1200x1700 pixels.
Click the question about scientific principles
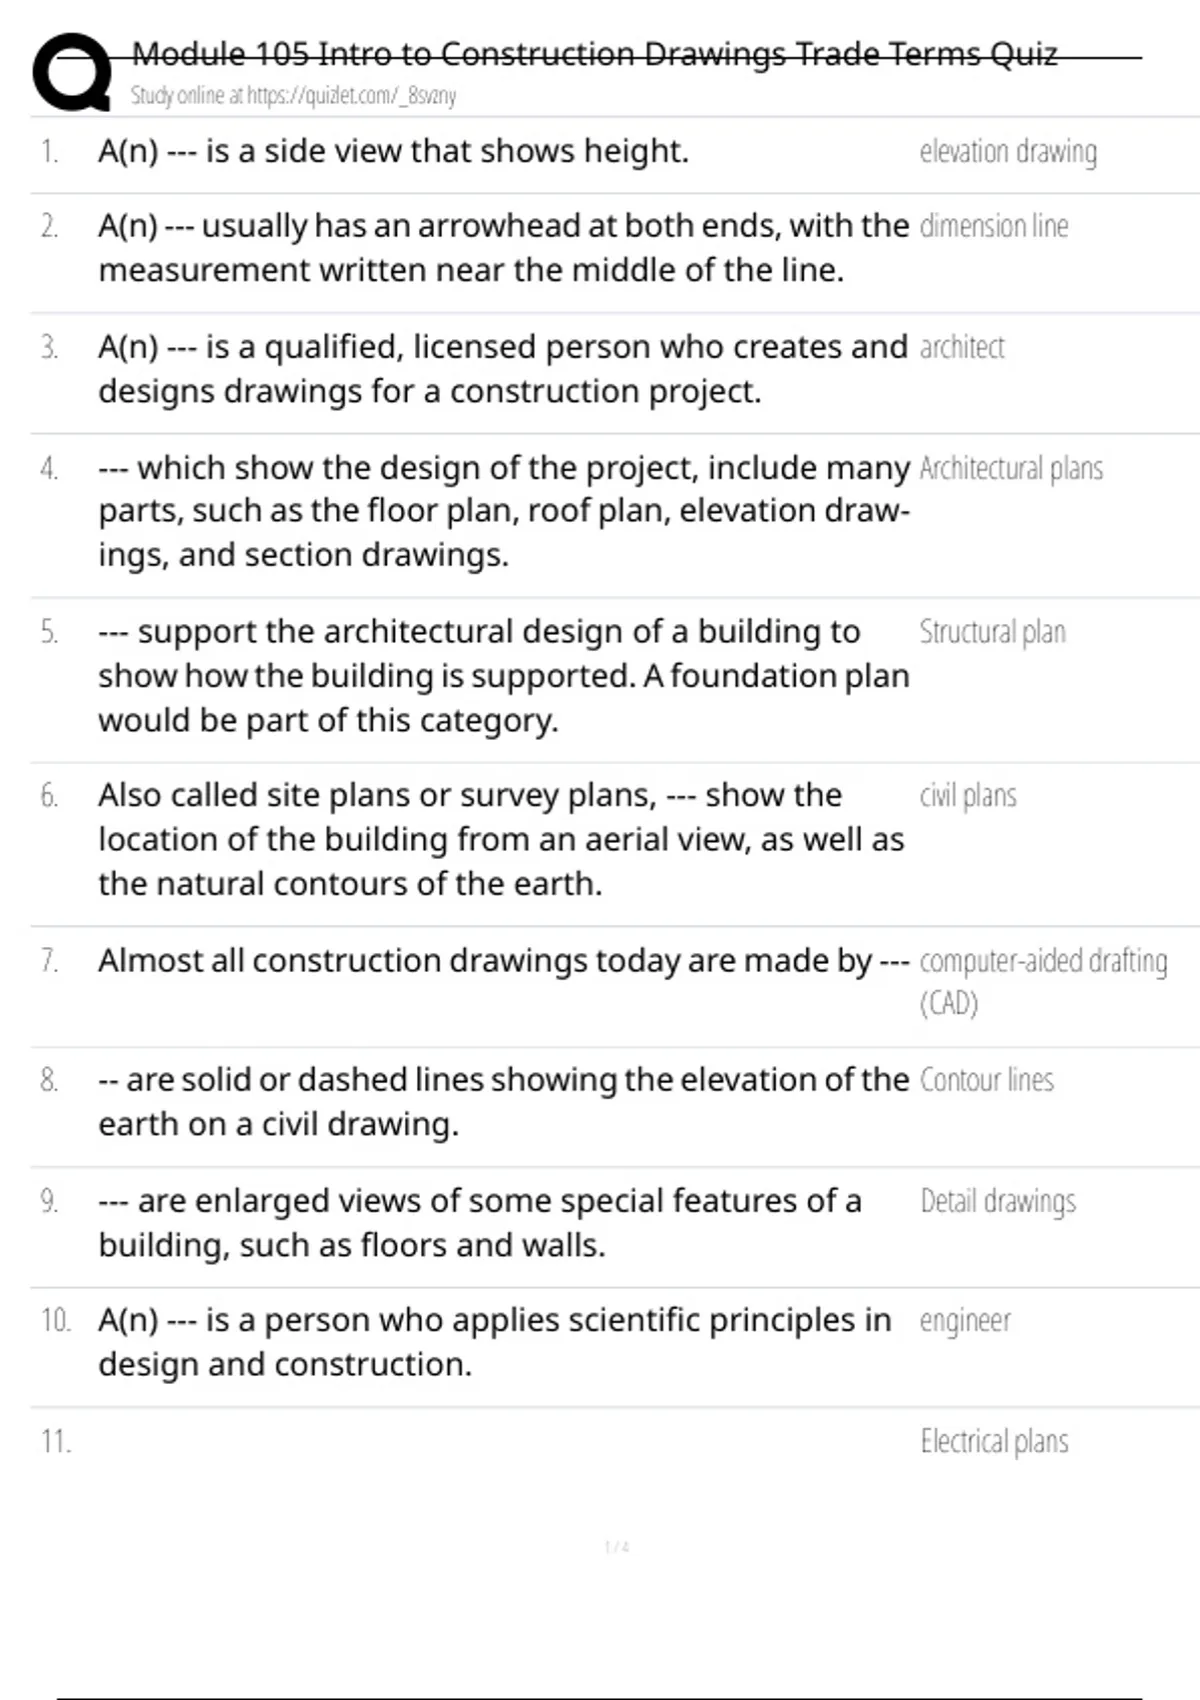tap(494, 1342)
